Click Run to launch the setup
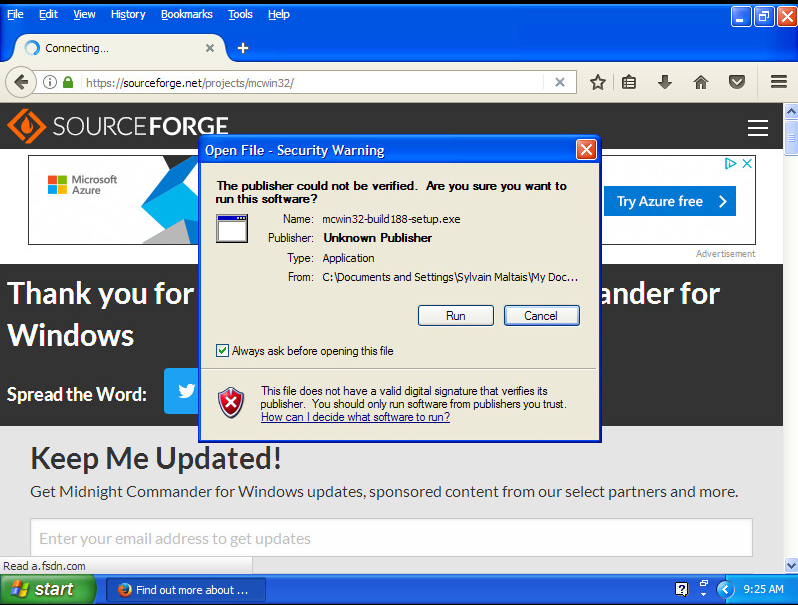 [455, 315]
